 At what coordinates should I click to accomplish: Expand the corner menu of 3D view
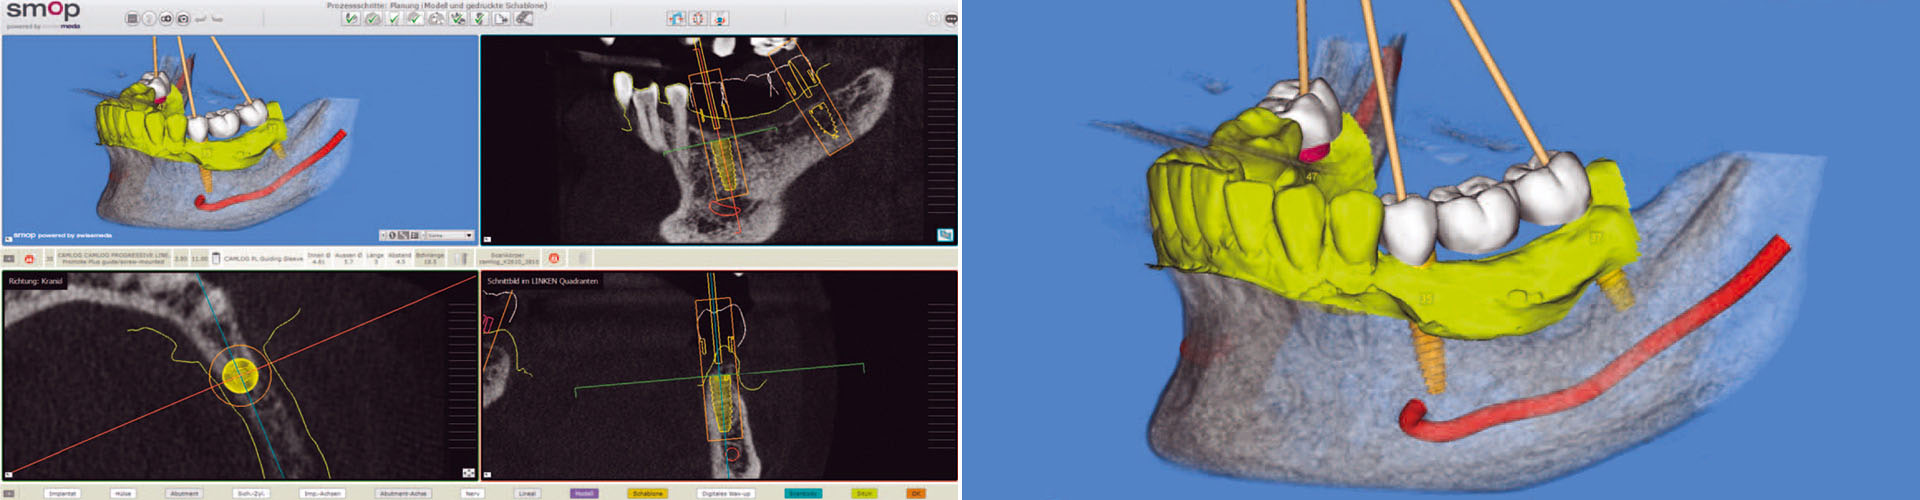pos(8,239)
